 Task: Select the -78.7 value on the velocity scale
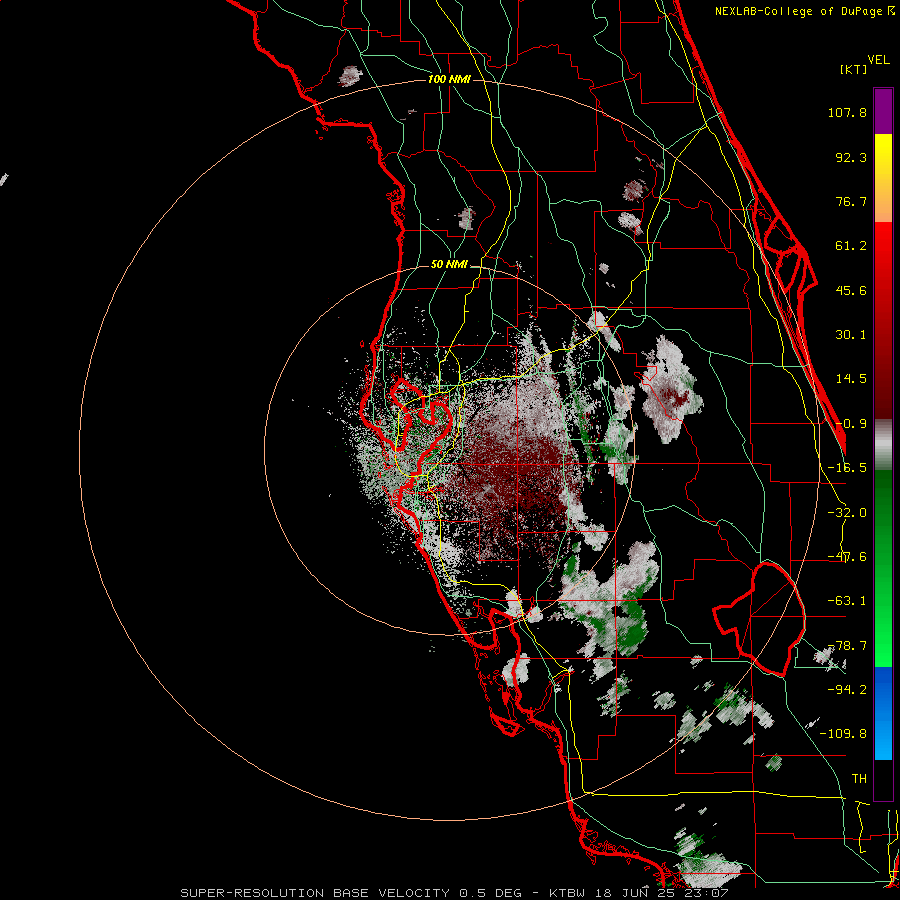coord(847,646)
